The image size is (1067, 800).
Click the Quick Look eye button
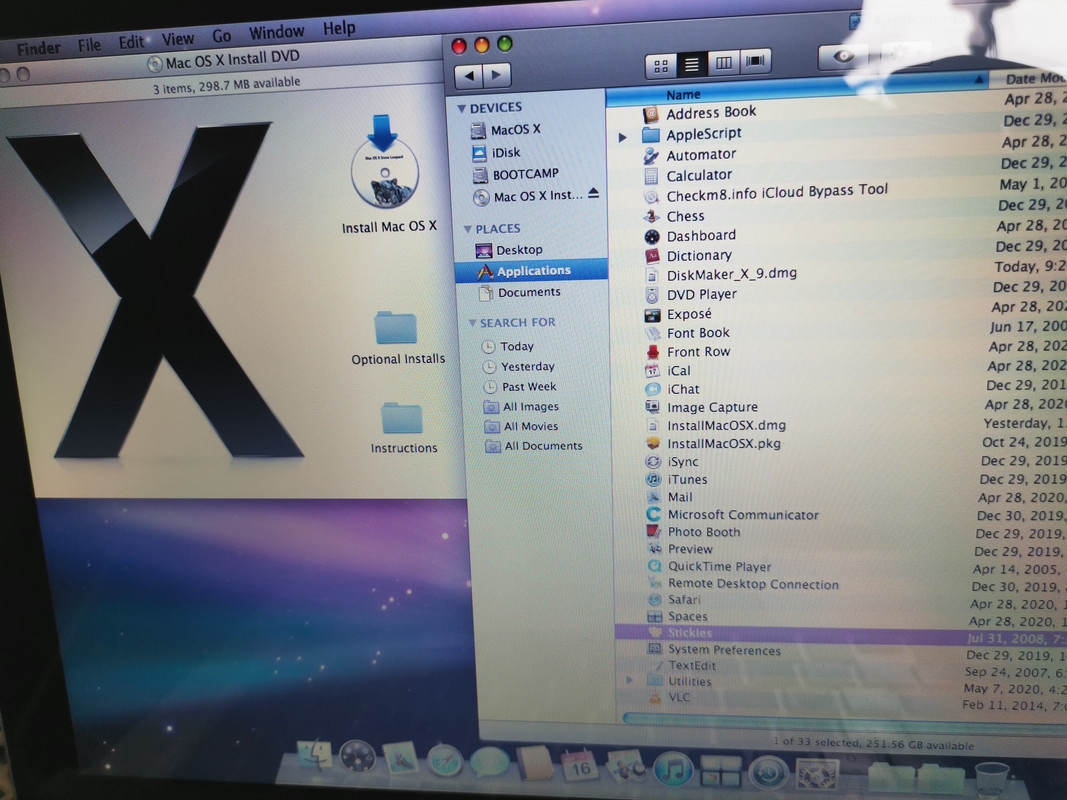click(843, 56)
